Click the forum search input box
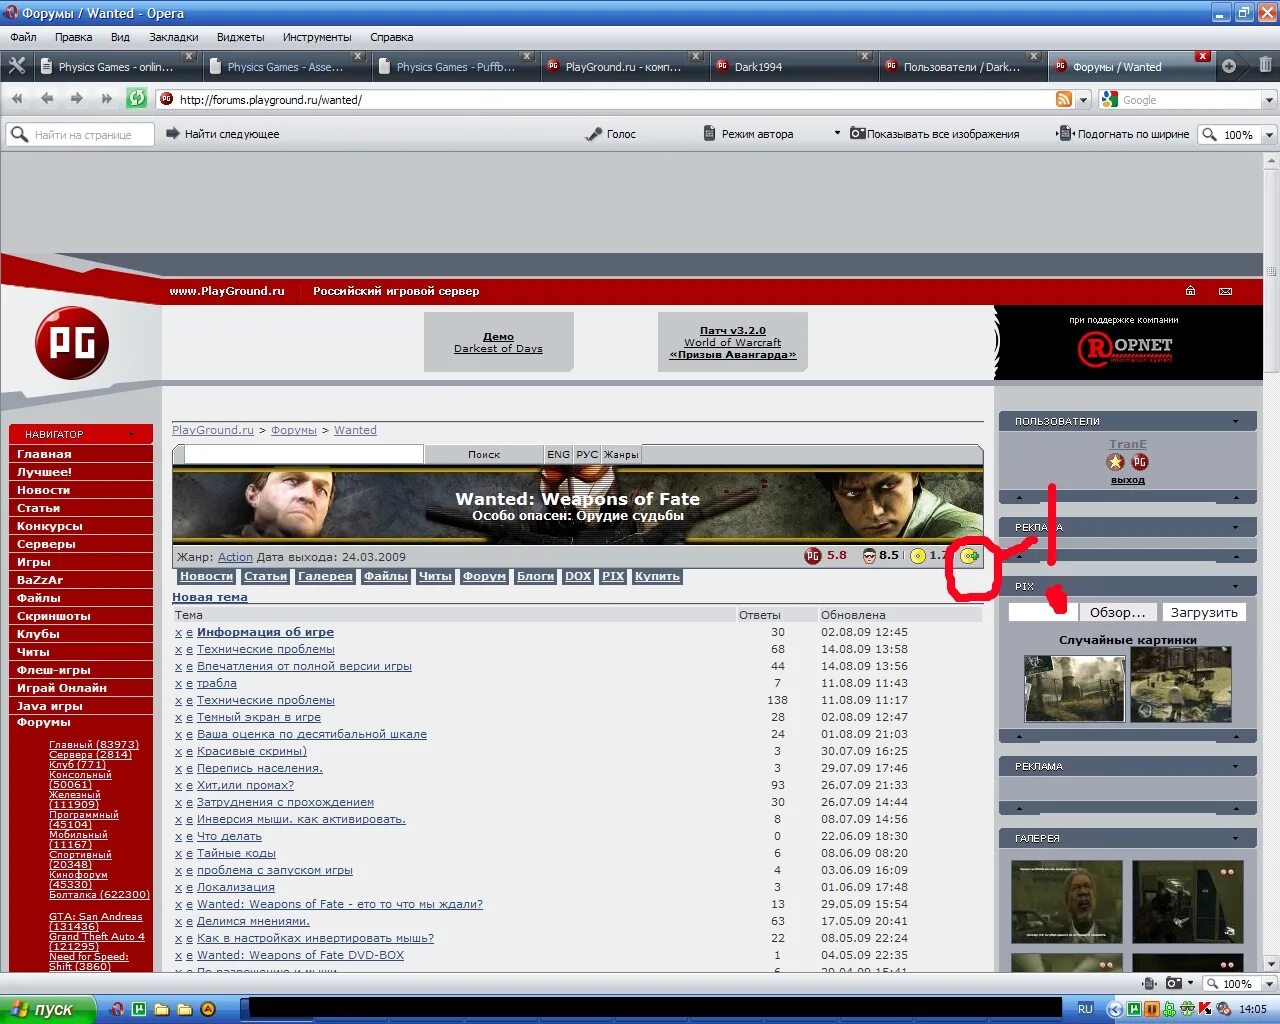Image resolution: width=1280 pixels, height=1024 pixels. coord(304,454)
